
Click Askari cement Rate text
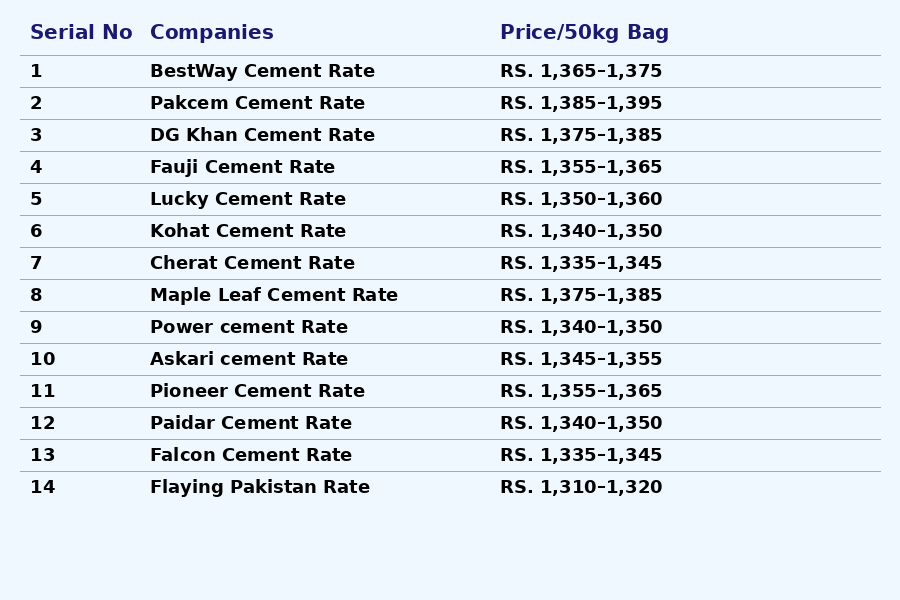pos(249,360)
